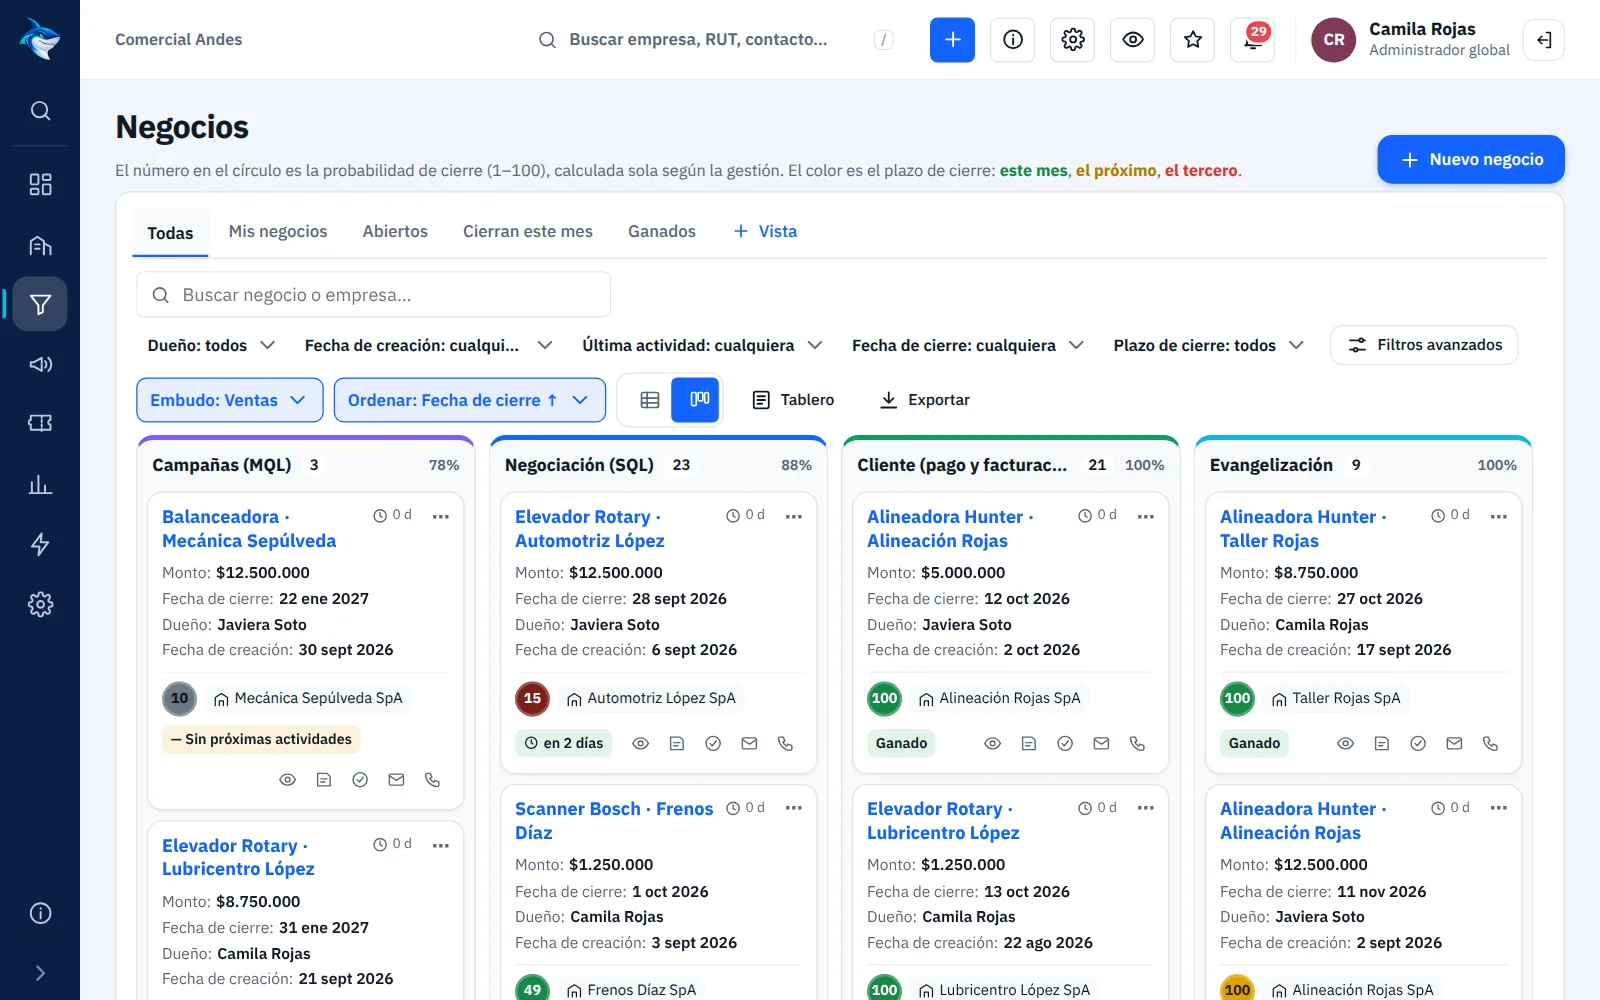Open the Dueño: todos filter dropdown

[211, 345]
